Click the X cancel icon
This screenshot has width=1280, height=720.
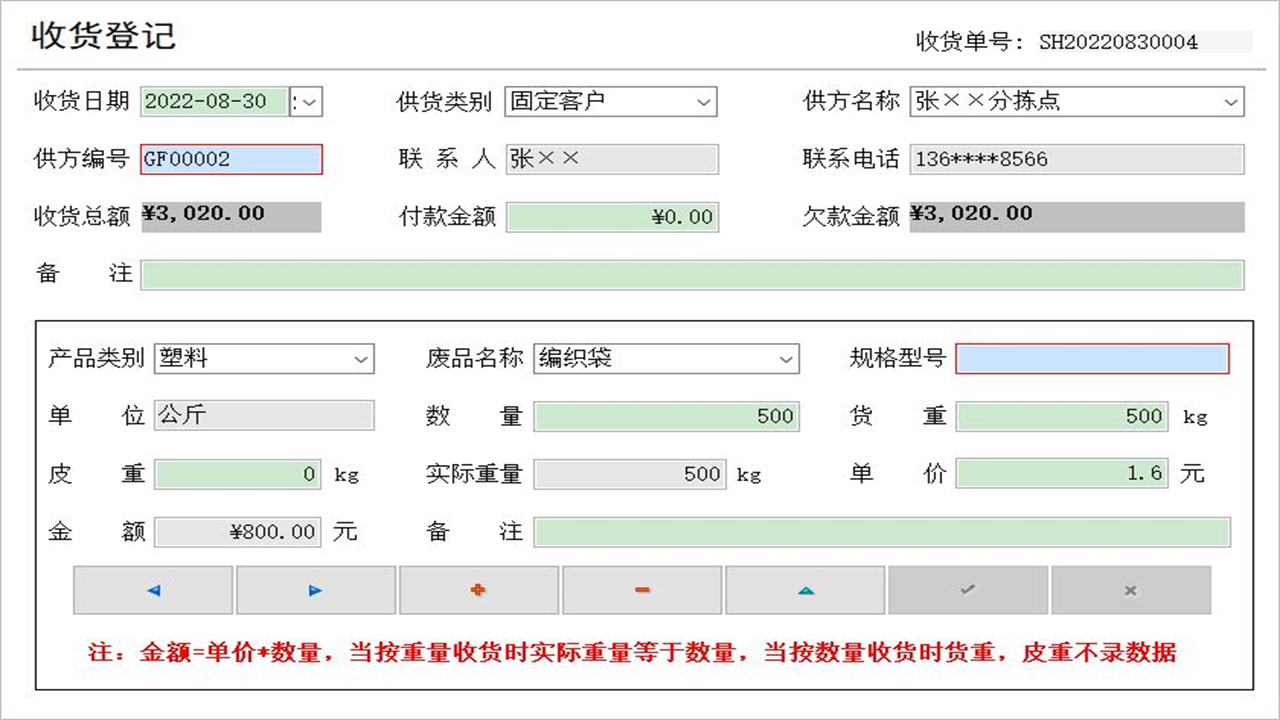pyautogui.click(x=1131, y=590)
